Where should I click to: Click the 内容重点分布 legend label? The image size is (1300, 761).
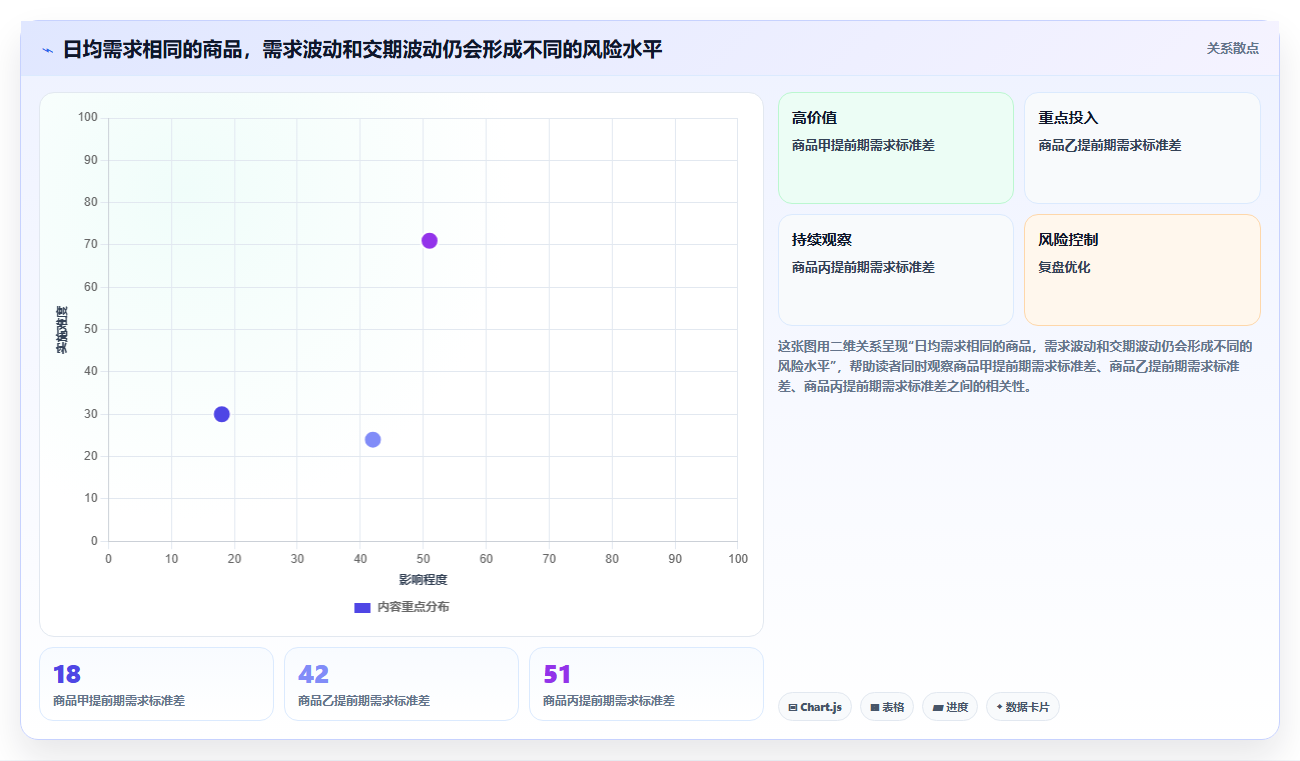[413, 607]
